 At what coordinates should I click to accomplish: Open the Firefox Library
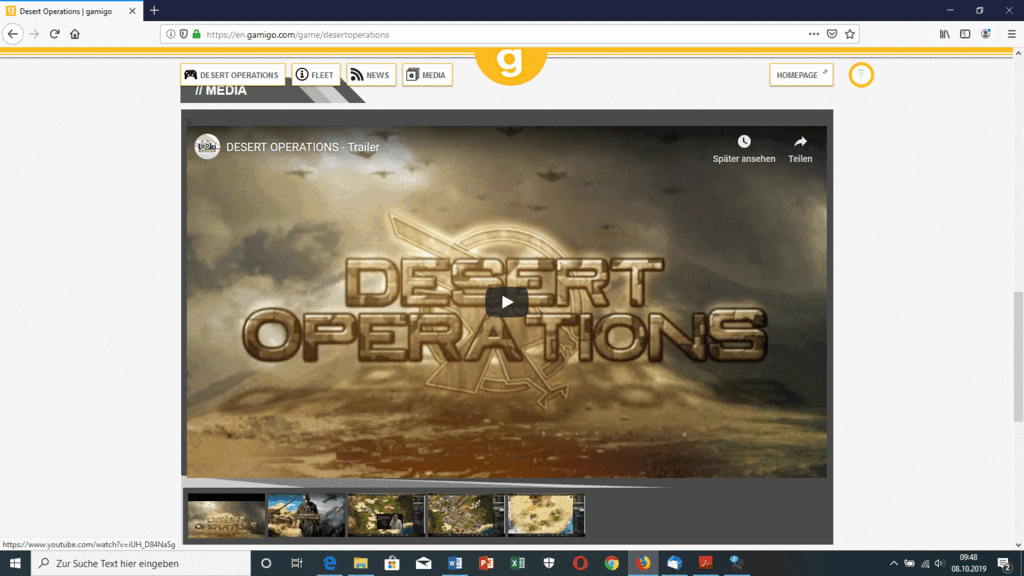point(944,34)
